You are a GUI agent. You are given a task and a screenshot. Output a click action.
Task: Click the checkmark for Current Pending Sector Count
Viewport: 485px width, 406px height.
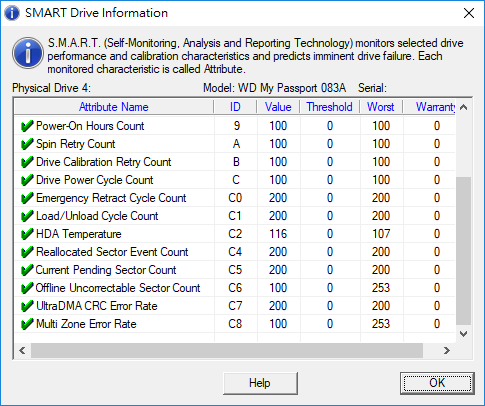point(27,270)
